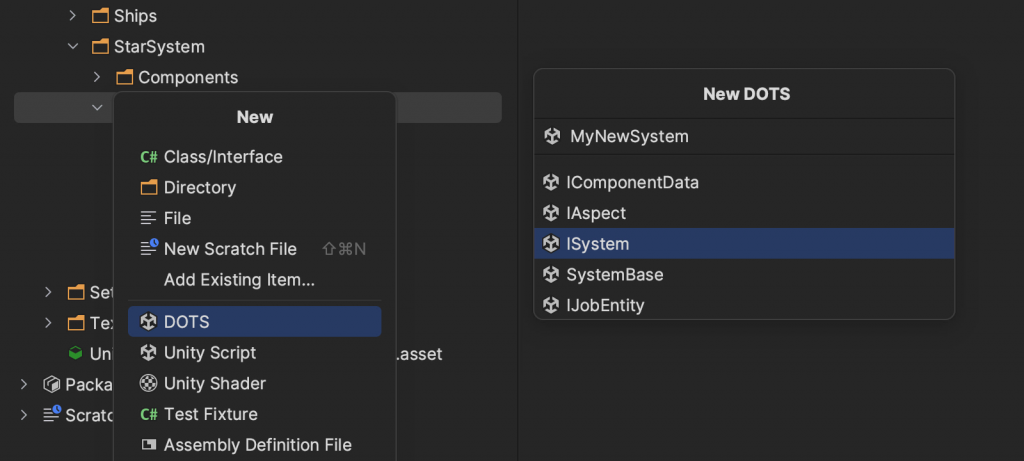Click the C# icon next to Class/Interface
The height and width of the screenshot is (461, 1024).
click(x=149, y=157)
